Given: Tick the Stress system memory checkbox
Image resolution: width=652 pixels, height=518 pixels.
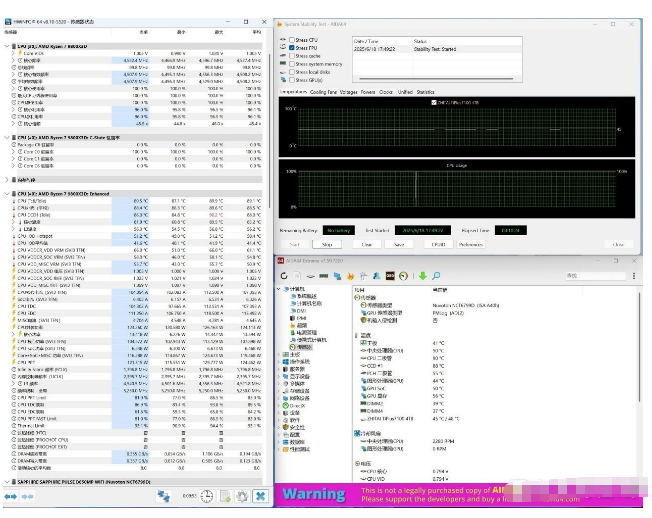Looking at the screenshot, I should pos(290,64).
